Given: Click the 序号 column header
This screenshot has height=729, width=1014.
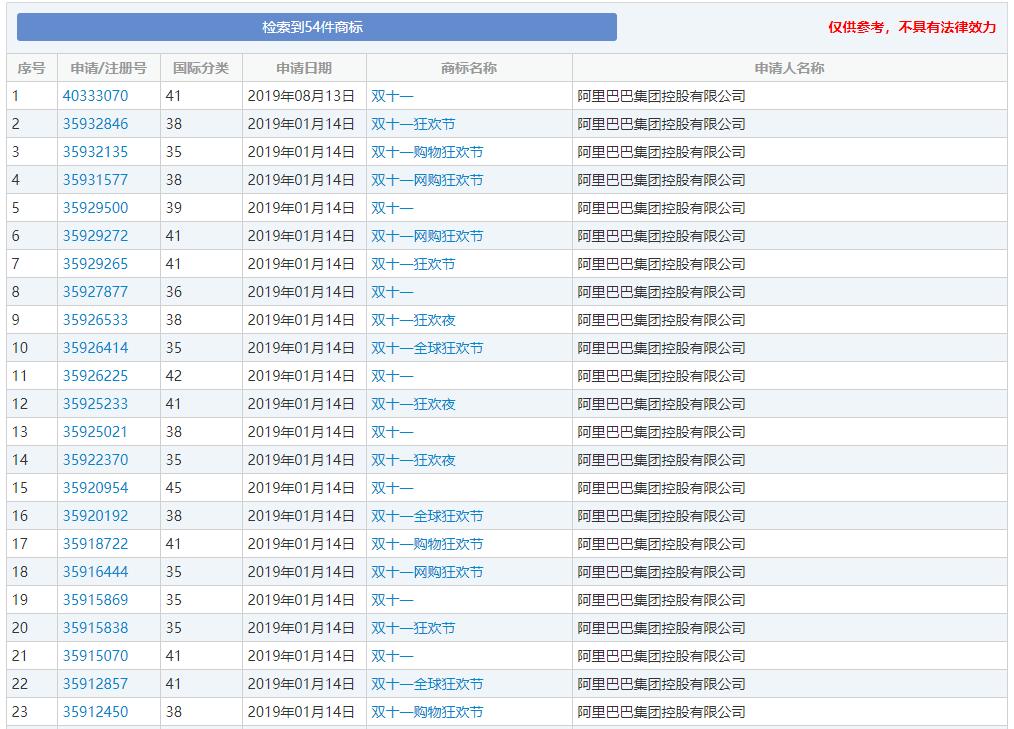Looking at the screenshot, I should (x=32, y=68).
